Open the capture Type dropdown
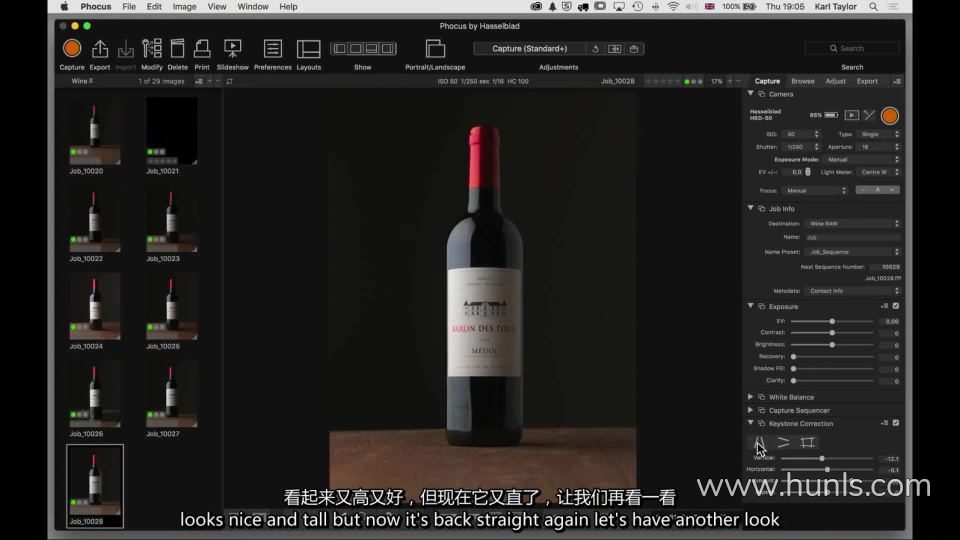 pyautogui.click(x=879, y=134)
